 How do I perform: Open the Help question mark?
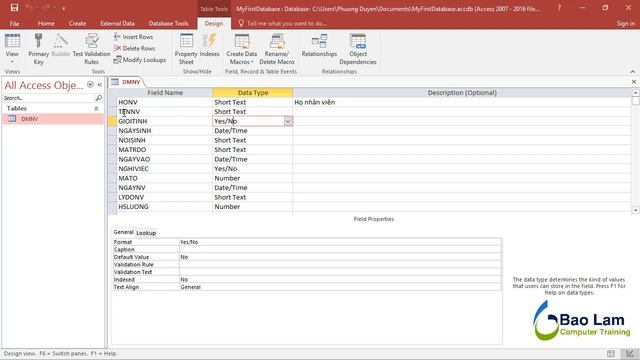[x=559, y=8]
